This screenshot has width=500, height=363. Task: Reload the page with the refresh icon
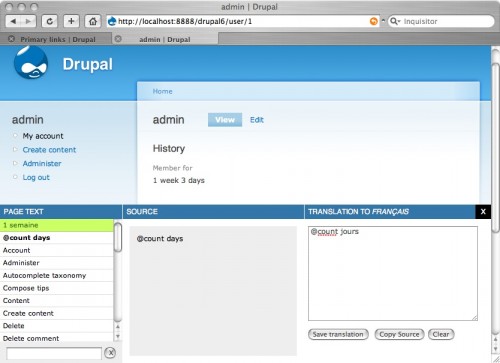point(49,21)
